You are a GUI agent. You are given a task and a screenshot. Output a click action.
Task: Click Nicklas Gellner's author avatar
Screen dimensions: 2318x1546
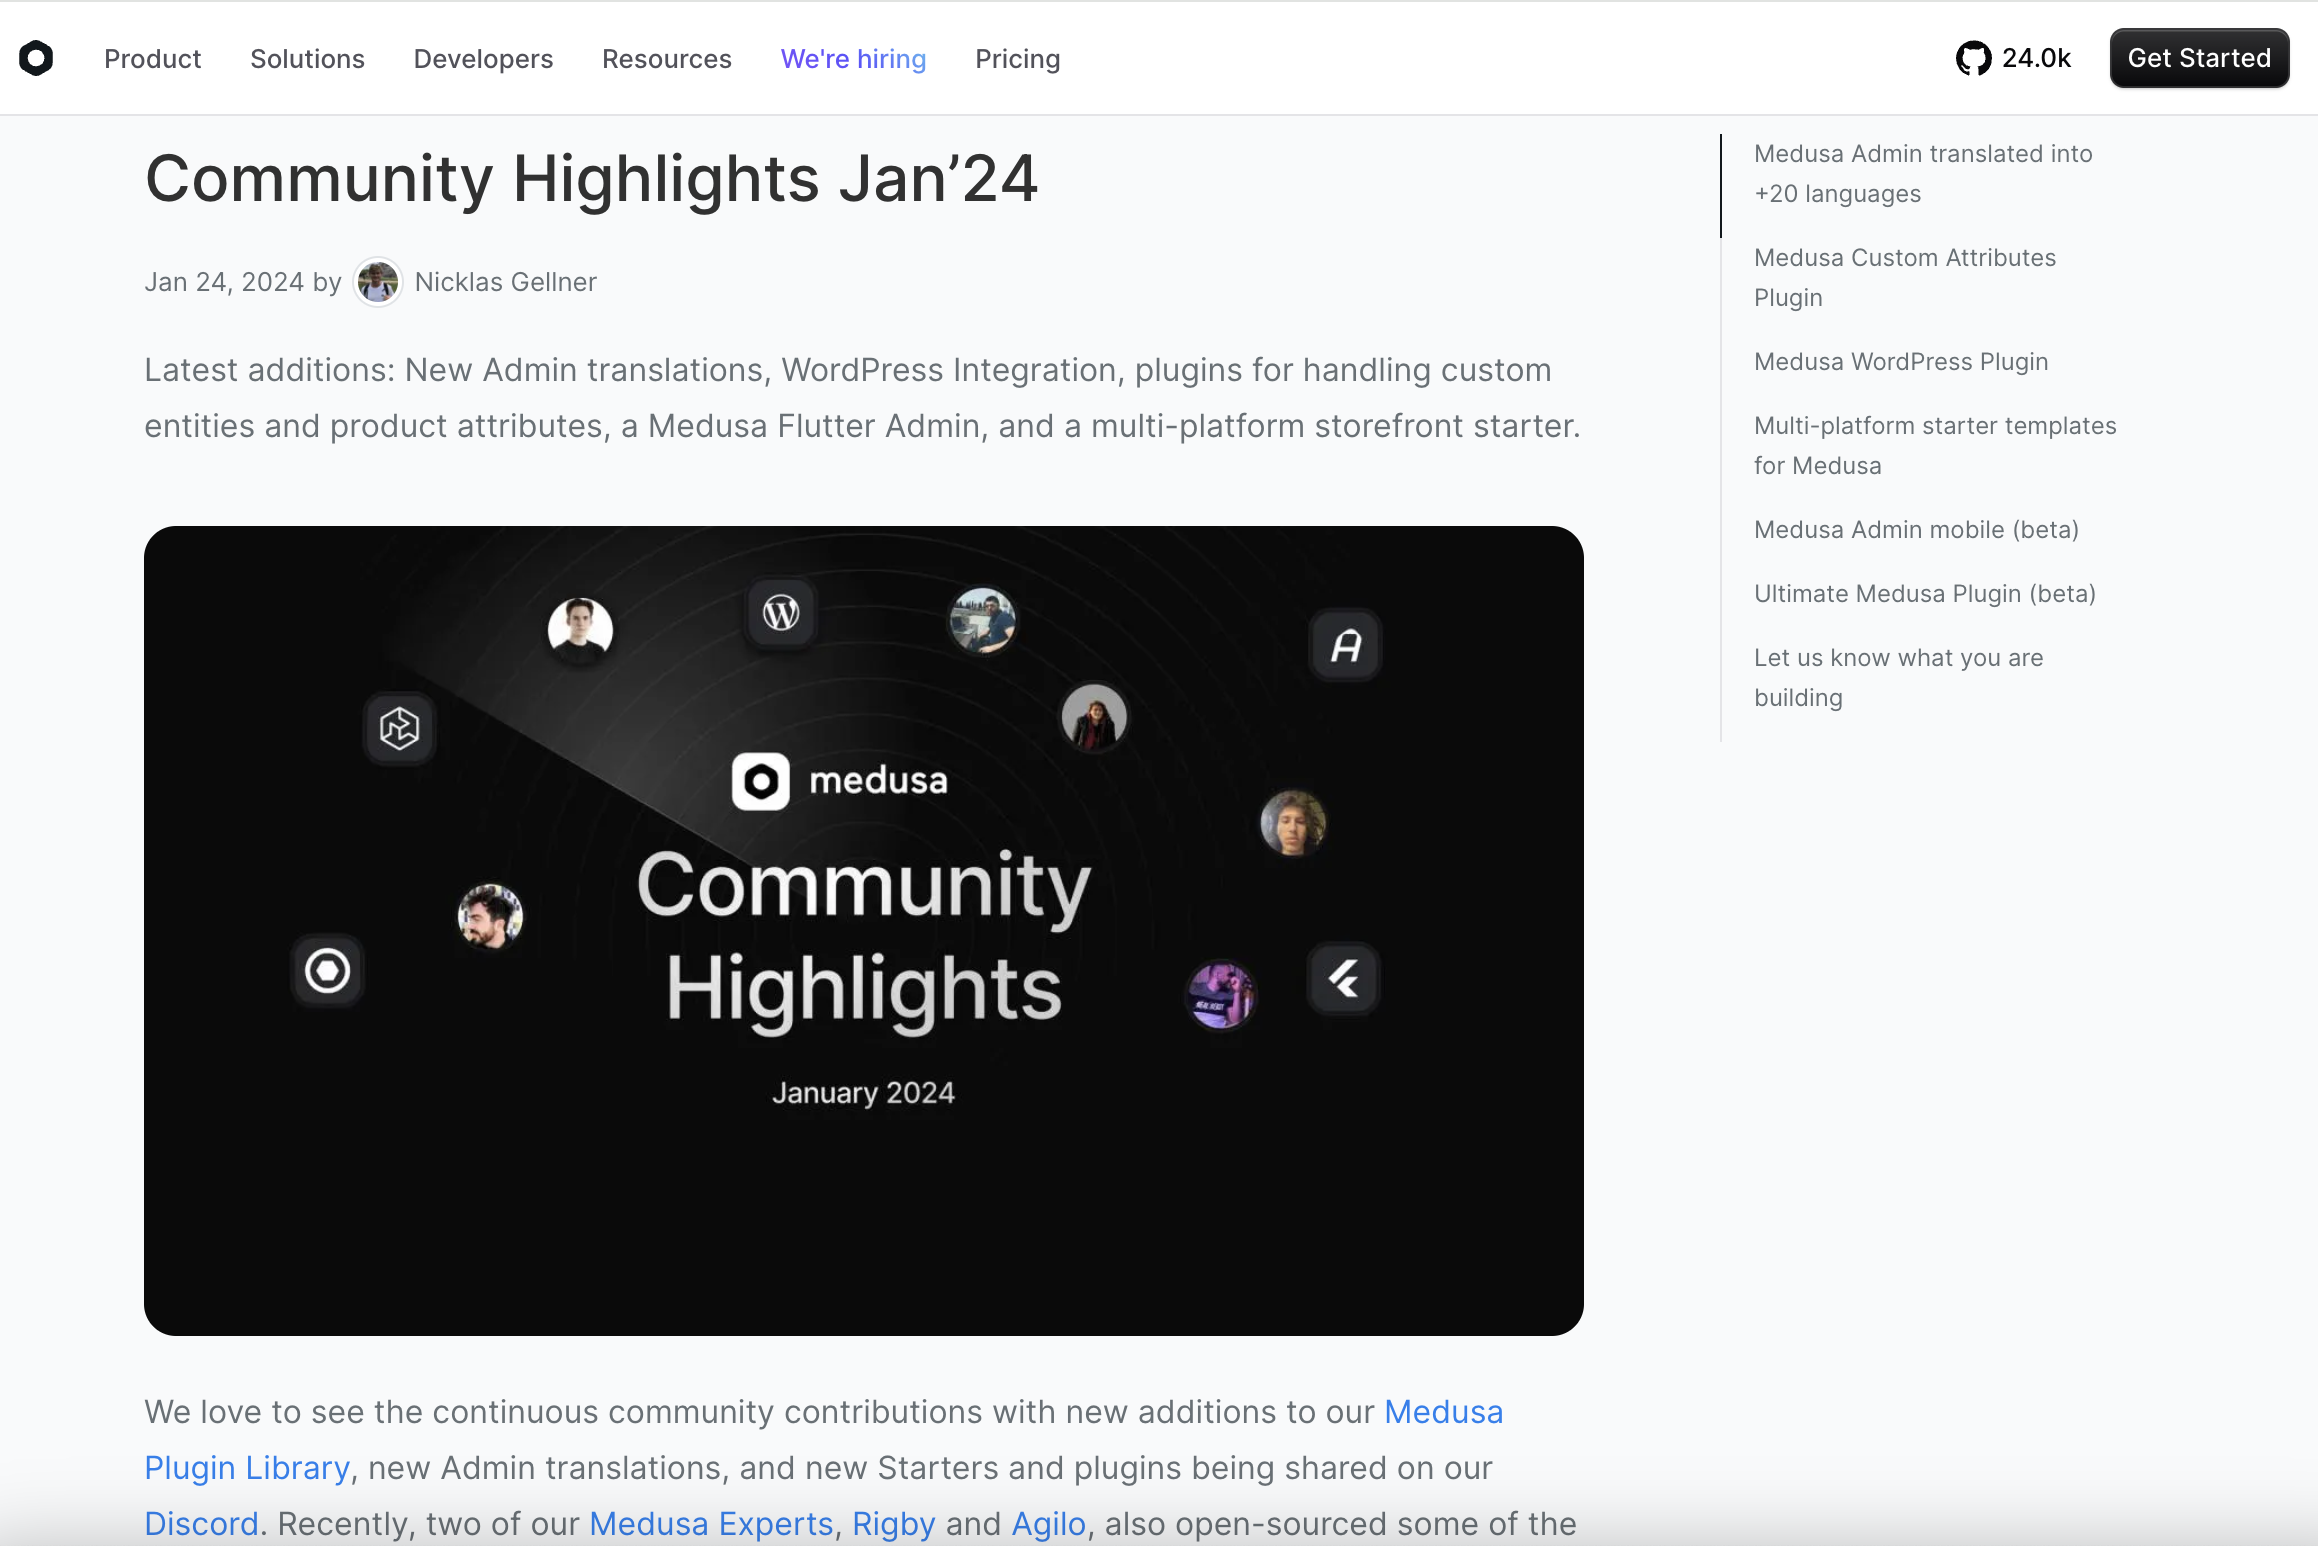pos(378,282)
